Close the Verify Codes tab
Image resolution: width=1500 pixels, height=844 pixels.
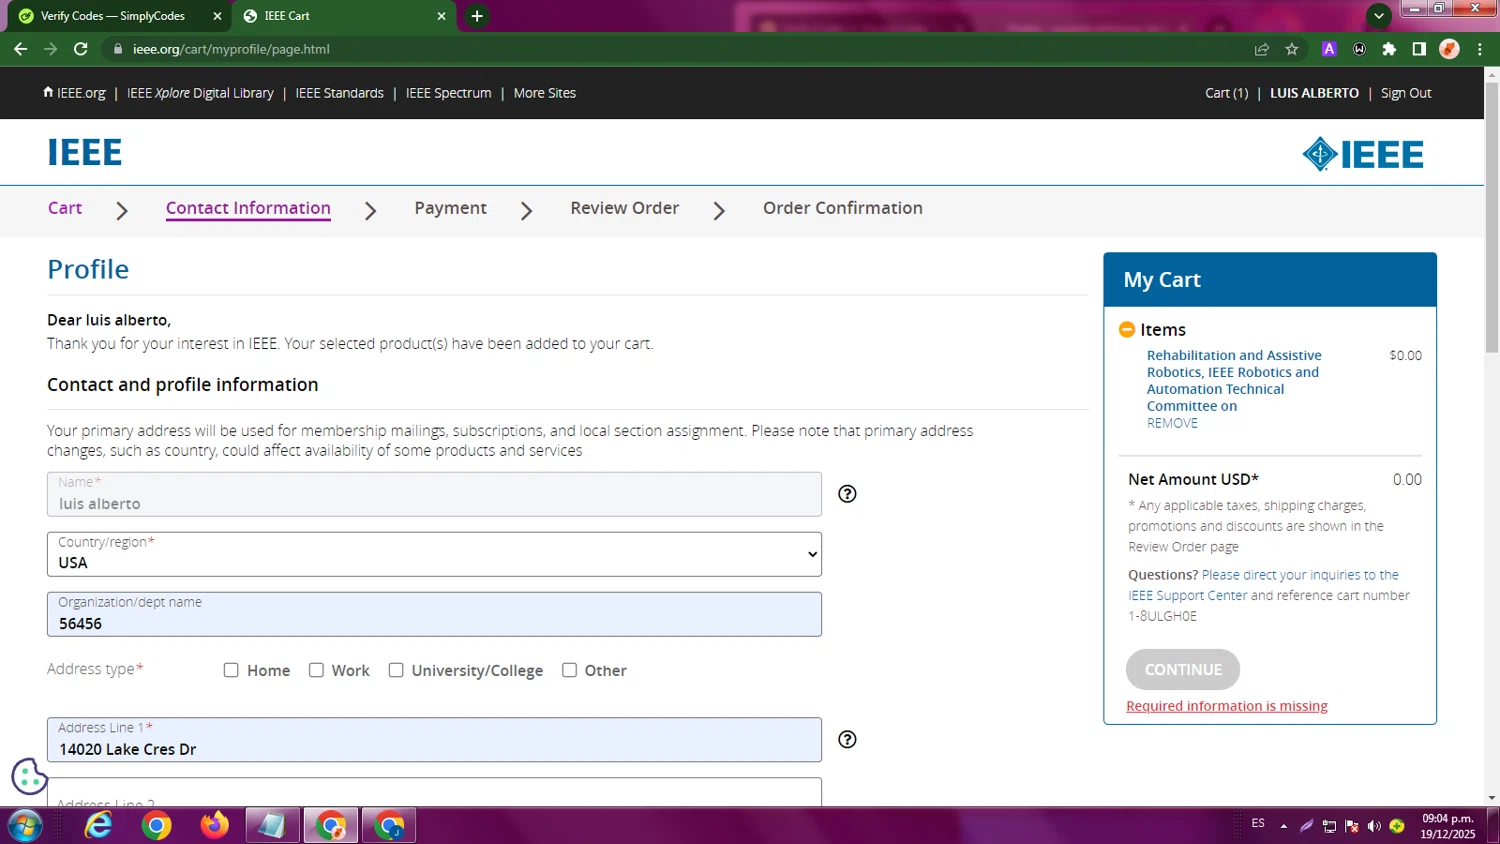coord(217,16)
